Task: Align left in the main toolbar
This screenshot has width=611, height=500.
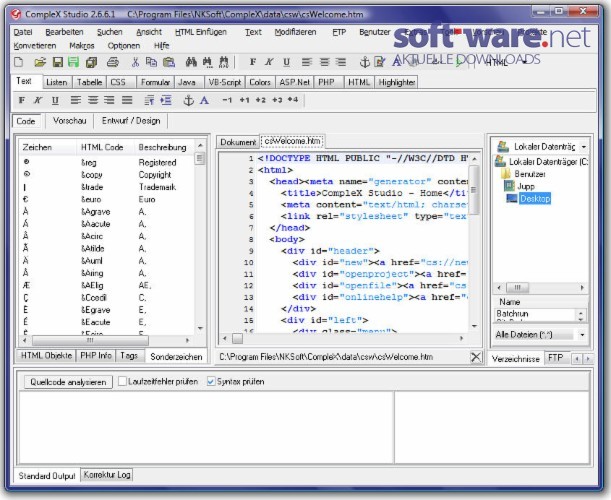Action: pyautogui.click(x=307, y=62)
